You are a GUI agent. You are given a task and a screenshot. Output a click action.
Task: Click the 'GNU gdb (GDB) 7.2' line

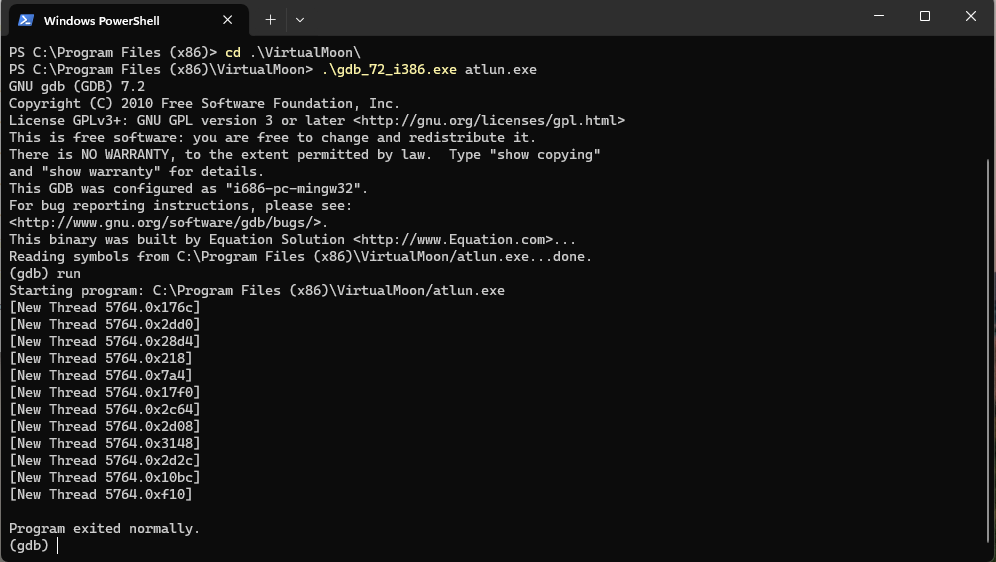[77, 86]
